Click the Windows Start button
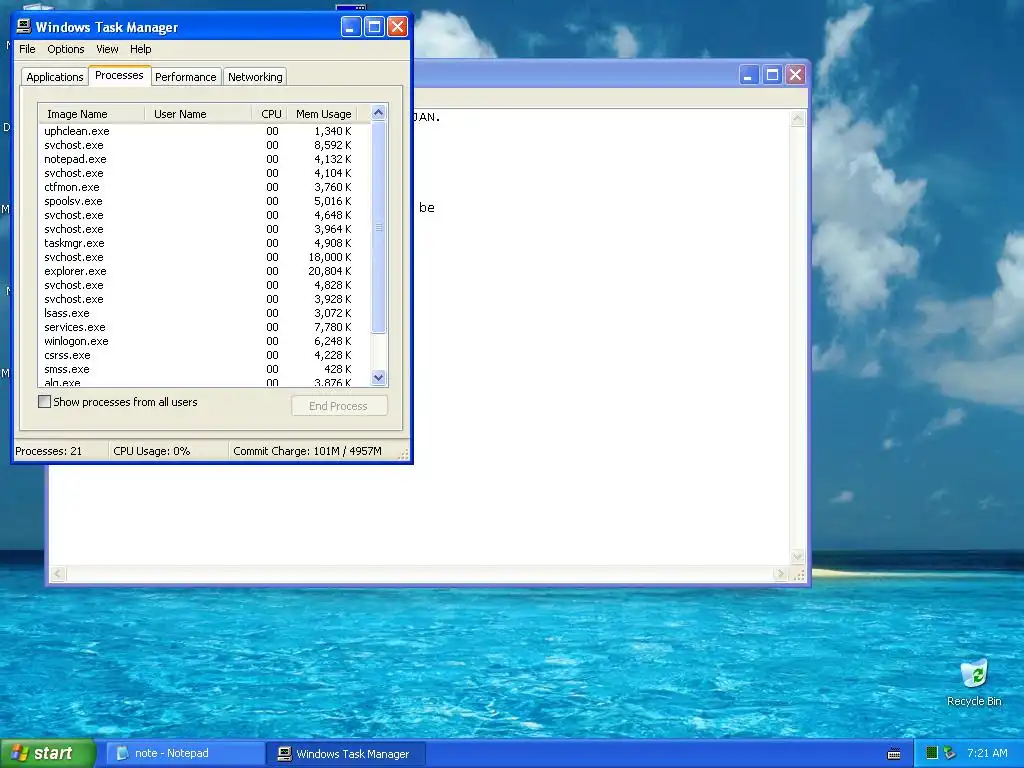The height and width of the screenshot is (768, 1024). 48,753
